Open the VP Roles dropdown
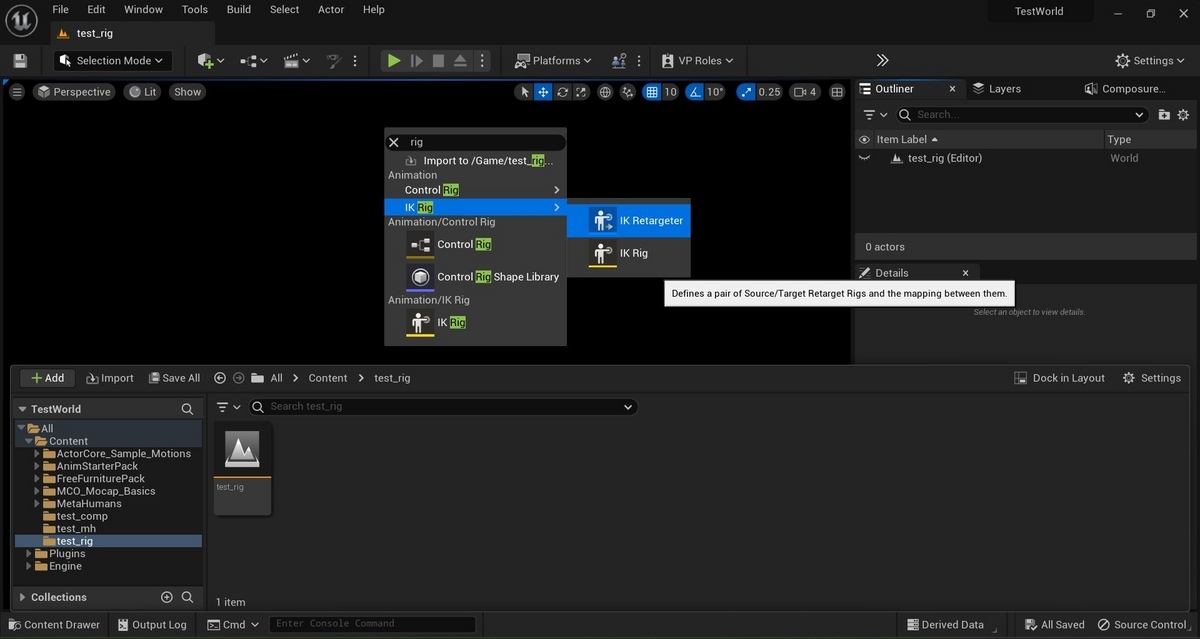 click(x=697, y=60)
